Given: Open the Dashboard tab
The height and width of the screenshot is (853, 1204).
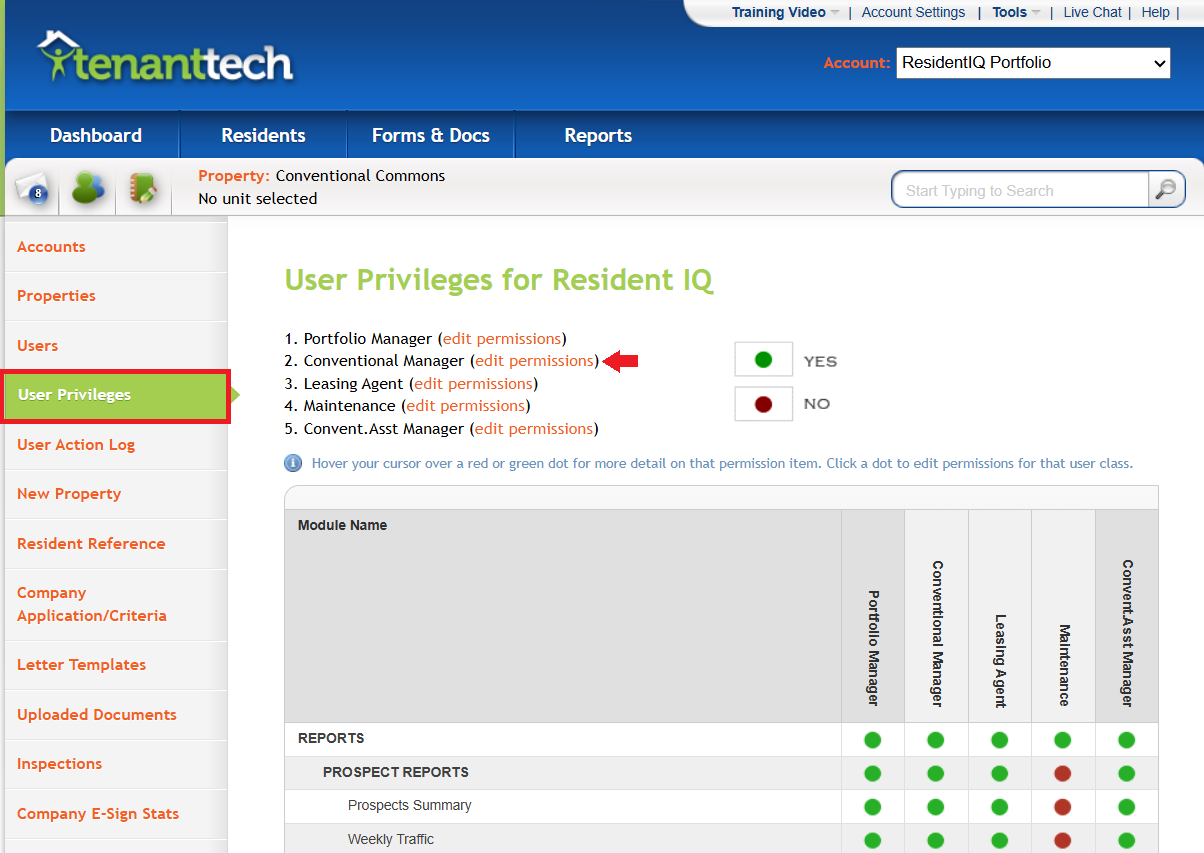Looking at the screenshot, I should coord(96,135).
